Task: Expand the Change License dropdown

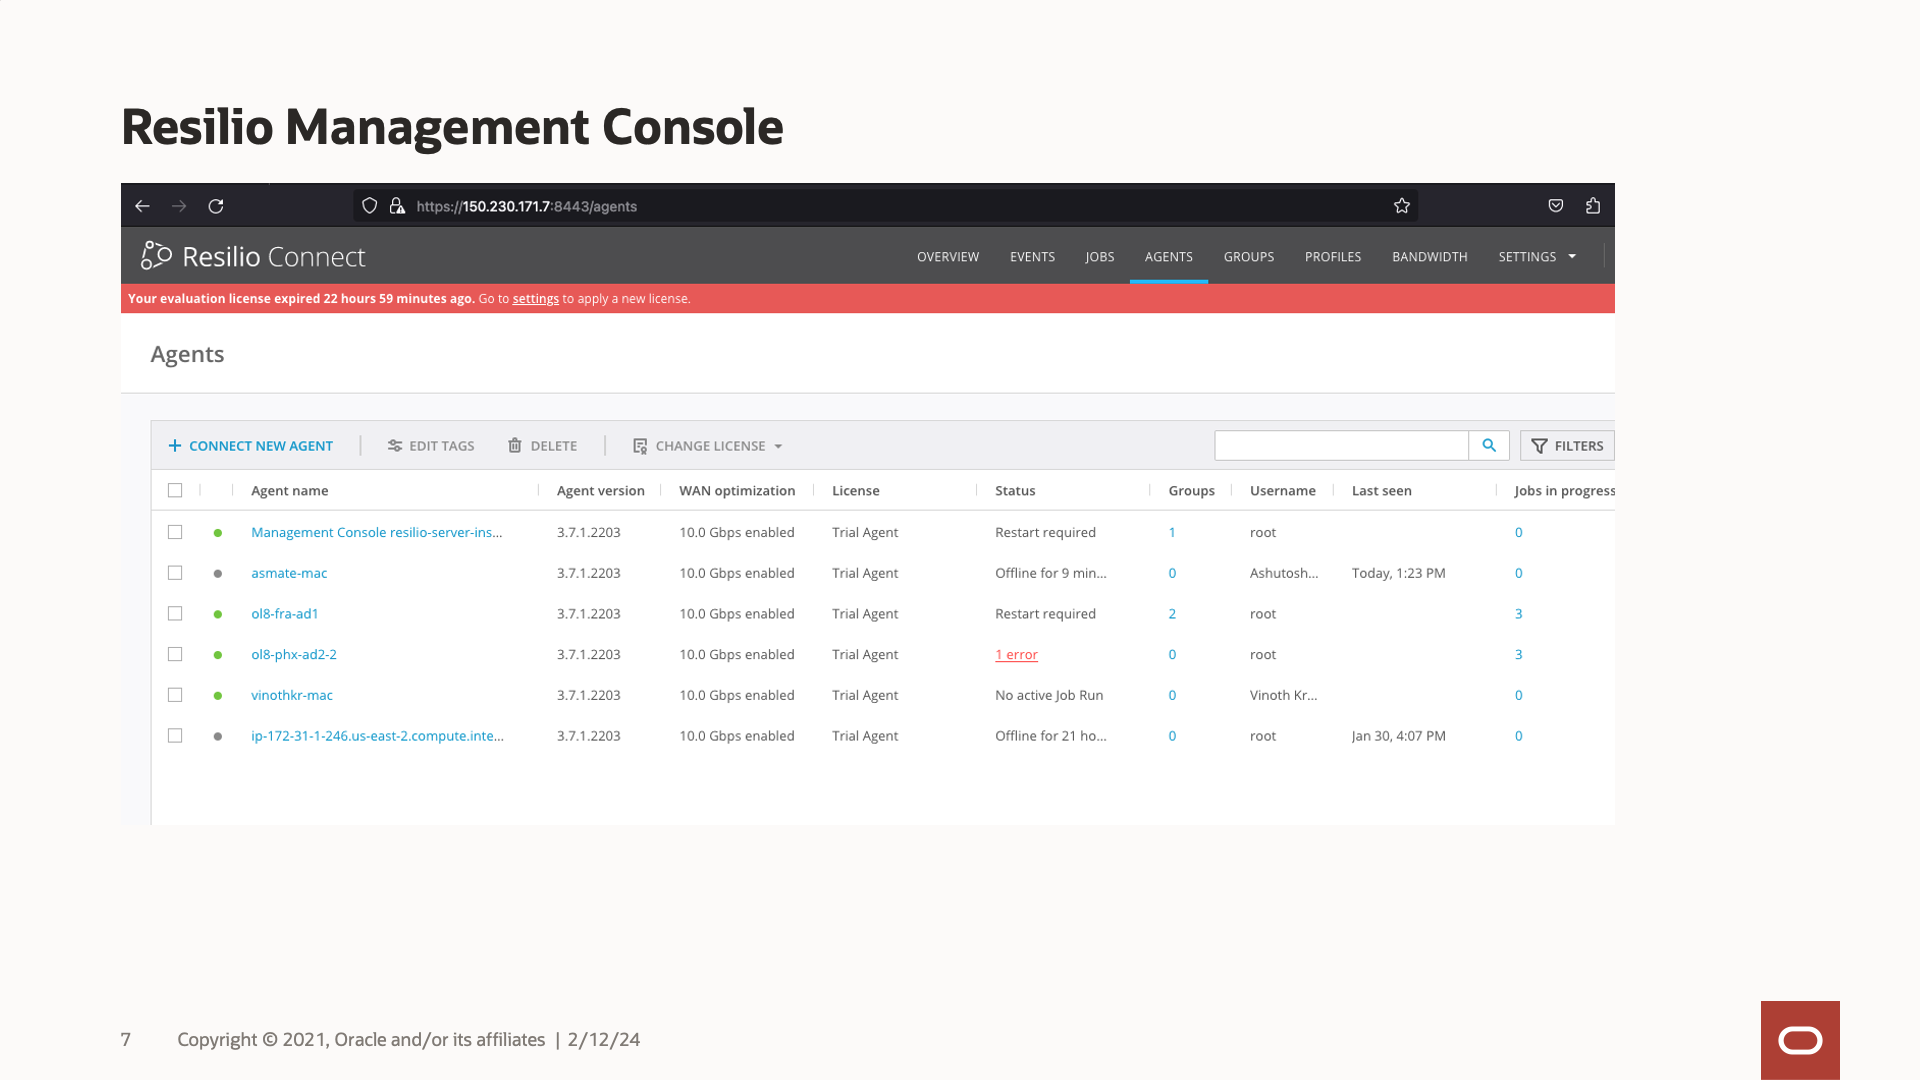Action: [778, 446]
